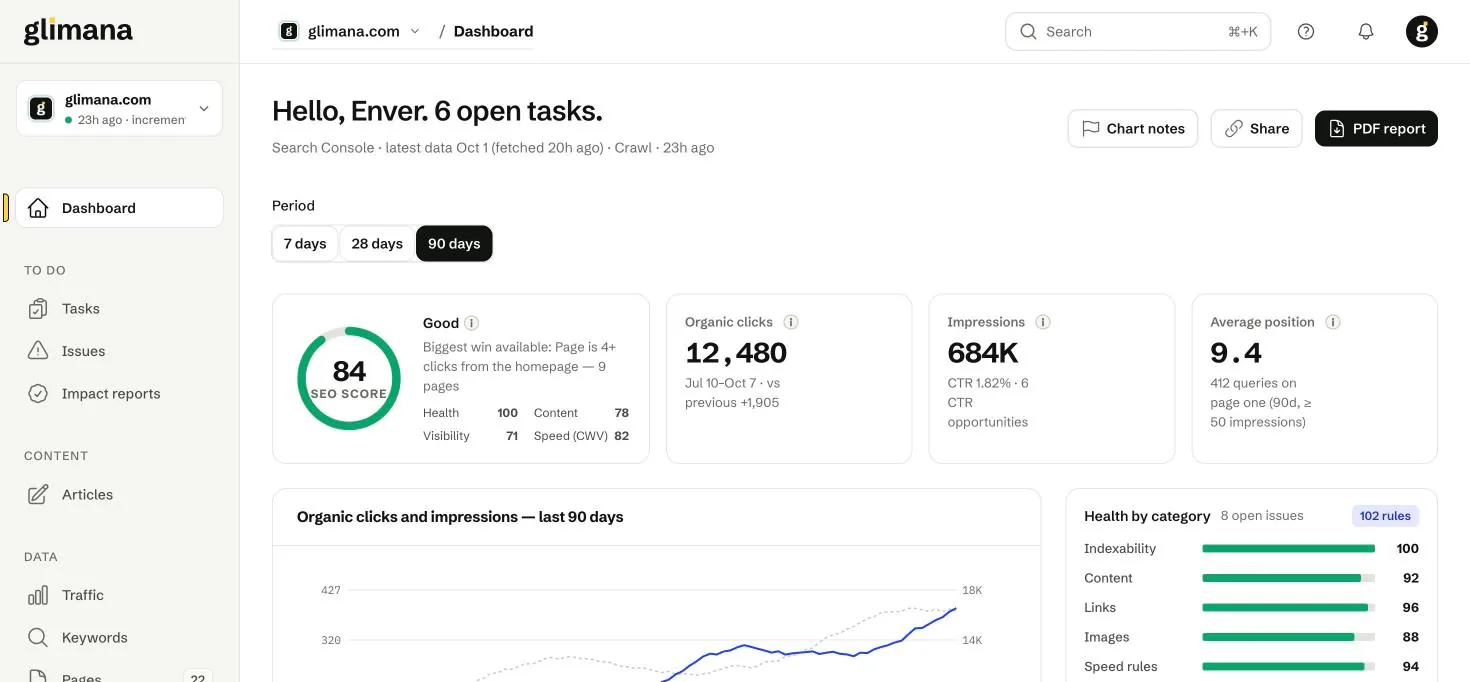Click the Speed (CWV) 82 score

click(x=581, y=436)
